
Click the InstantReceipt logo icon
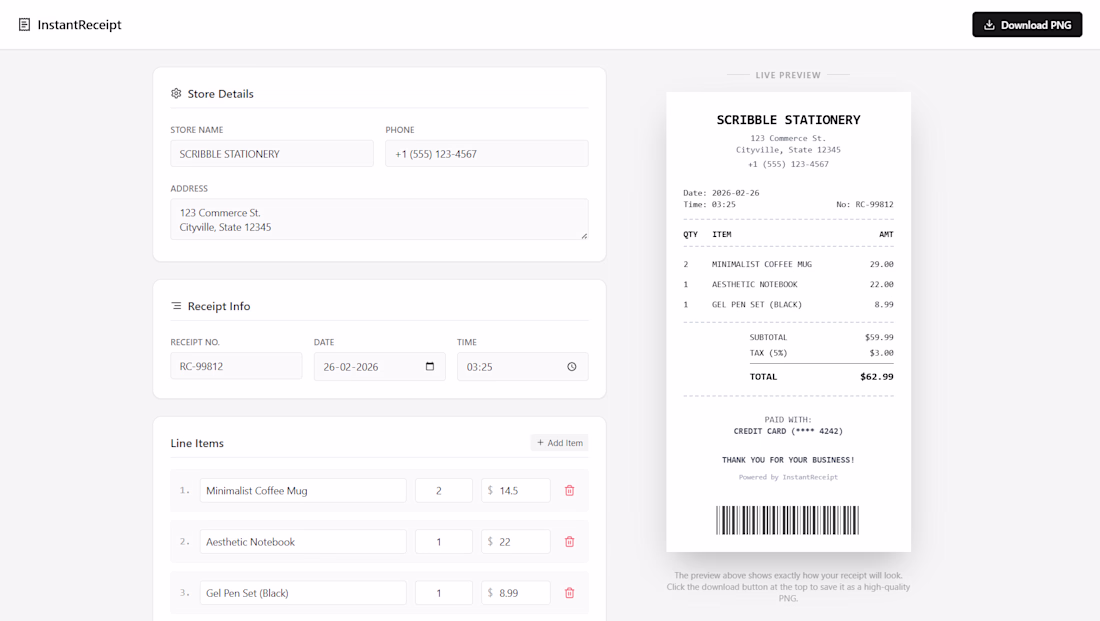(x=24, y=25)
